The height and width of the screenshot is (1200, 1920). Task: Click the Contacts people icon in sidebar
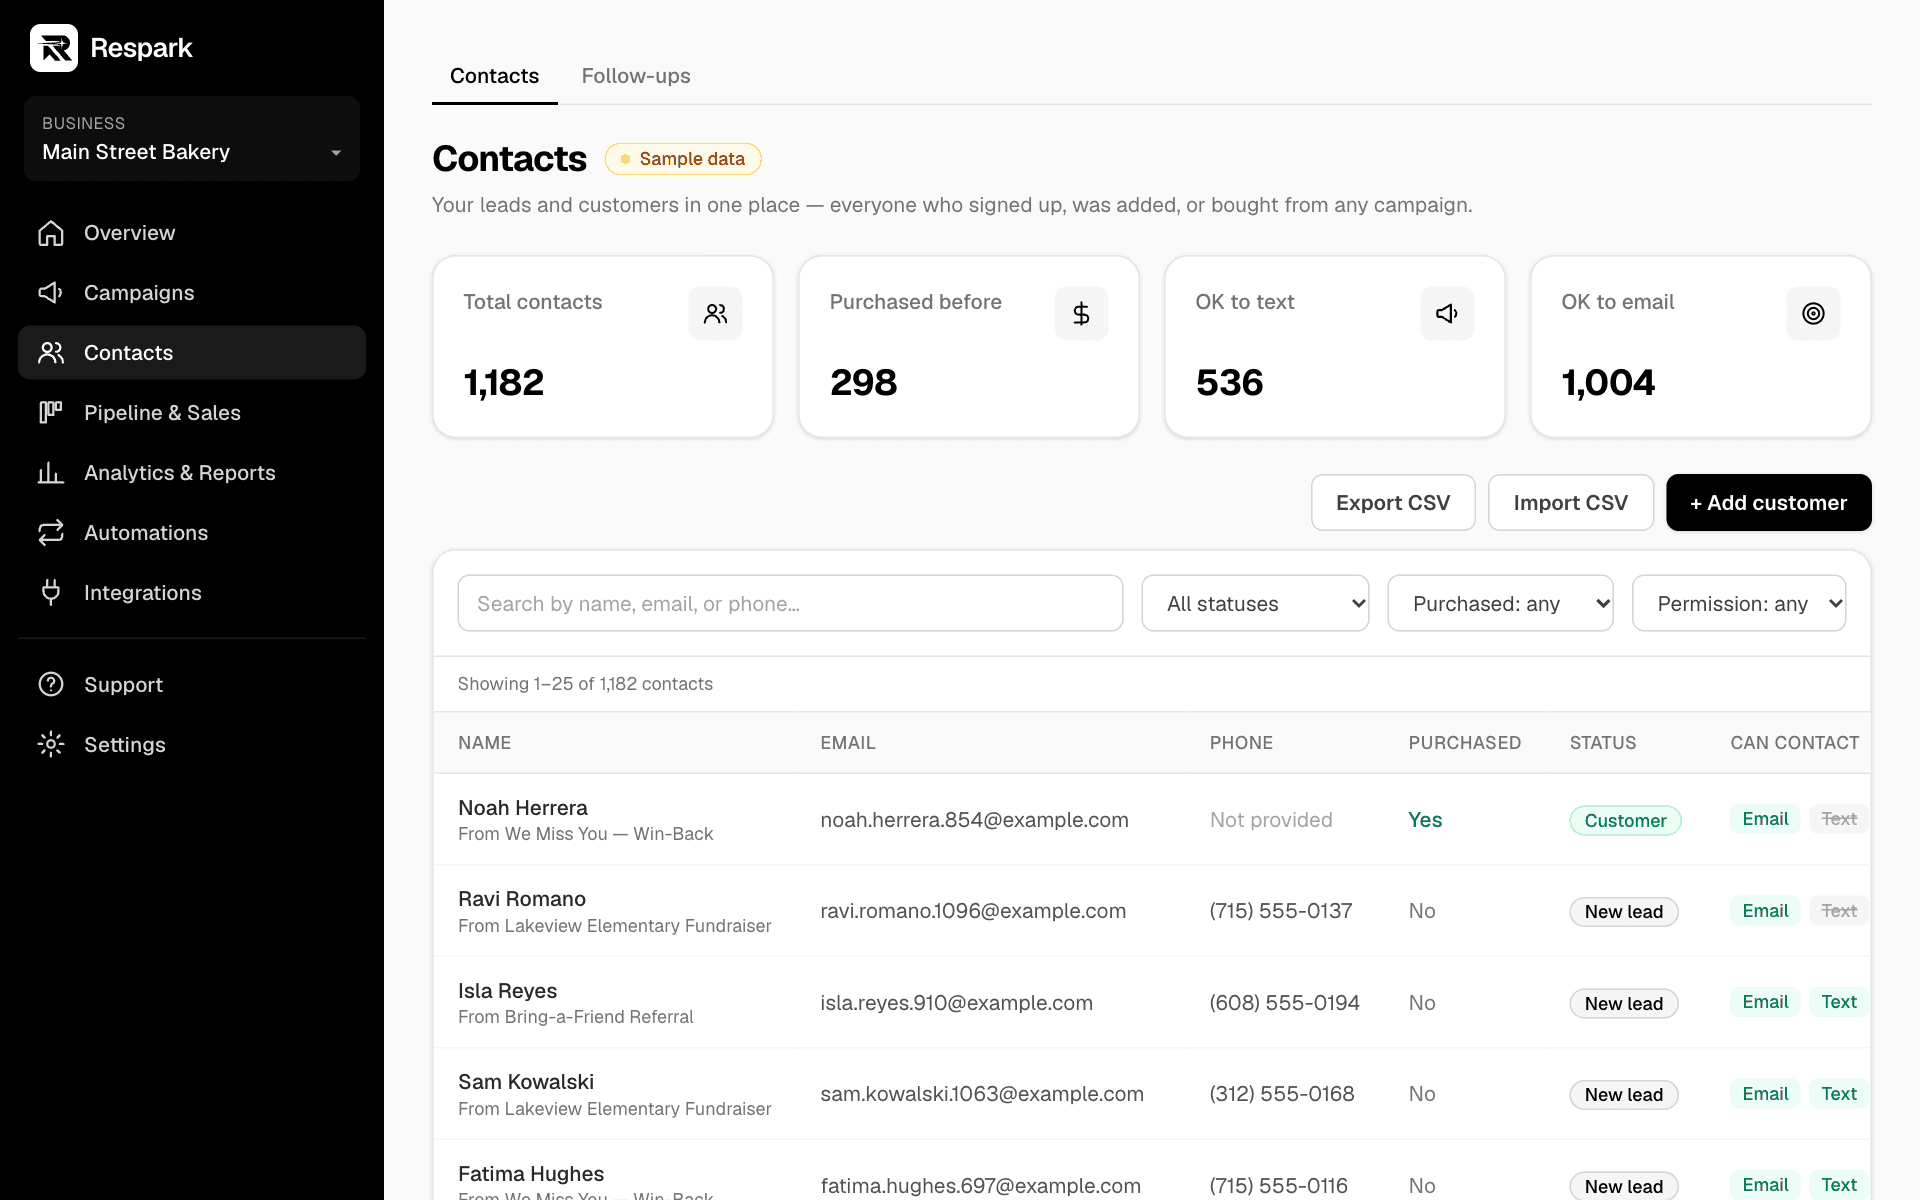pyautogui.click(x=51, y=353)
